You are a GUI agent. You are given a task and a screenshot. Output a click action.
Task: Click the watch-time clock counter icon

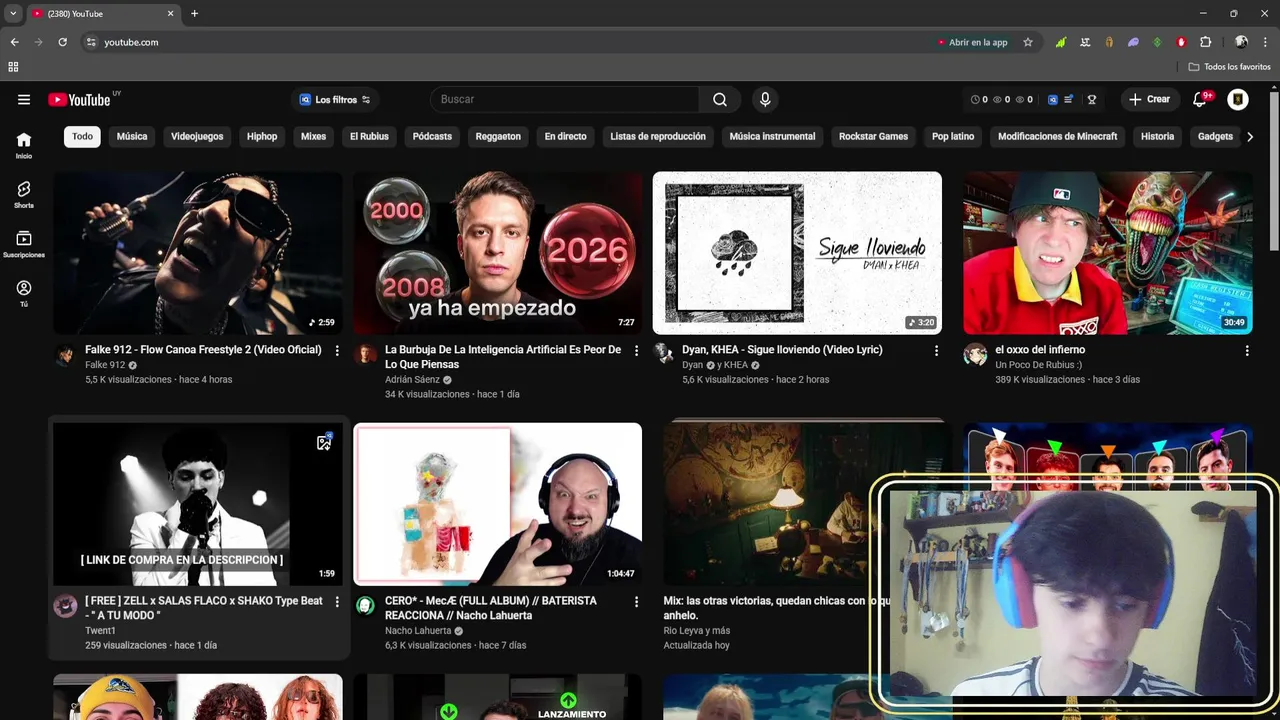coord(975,100)
